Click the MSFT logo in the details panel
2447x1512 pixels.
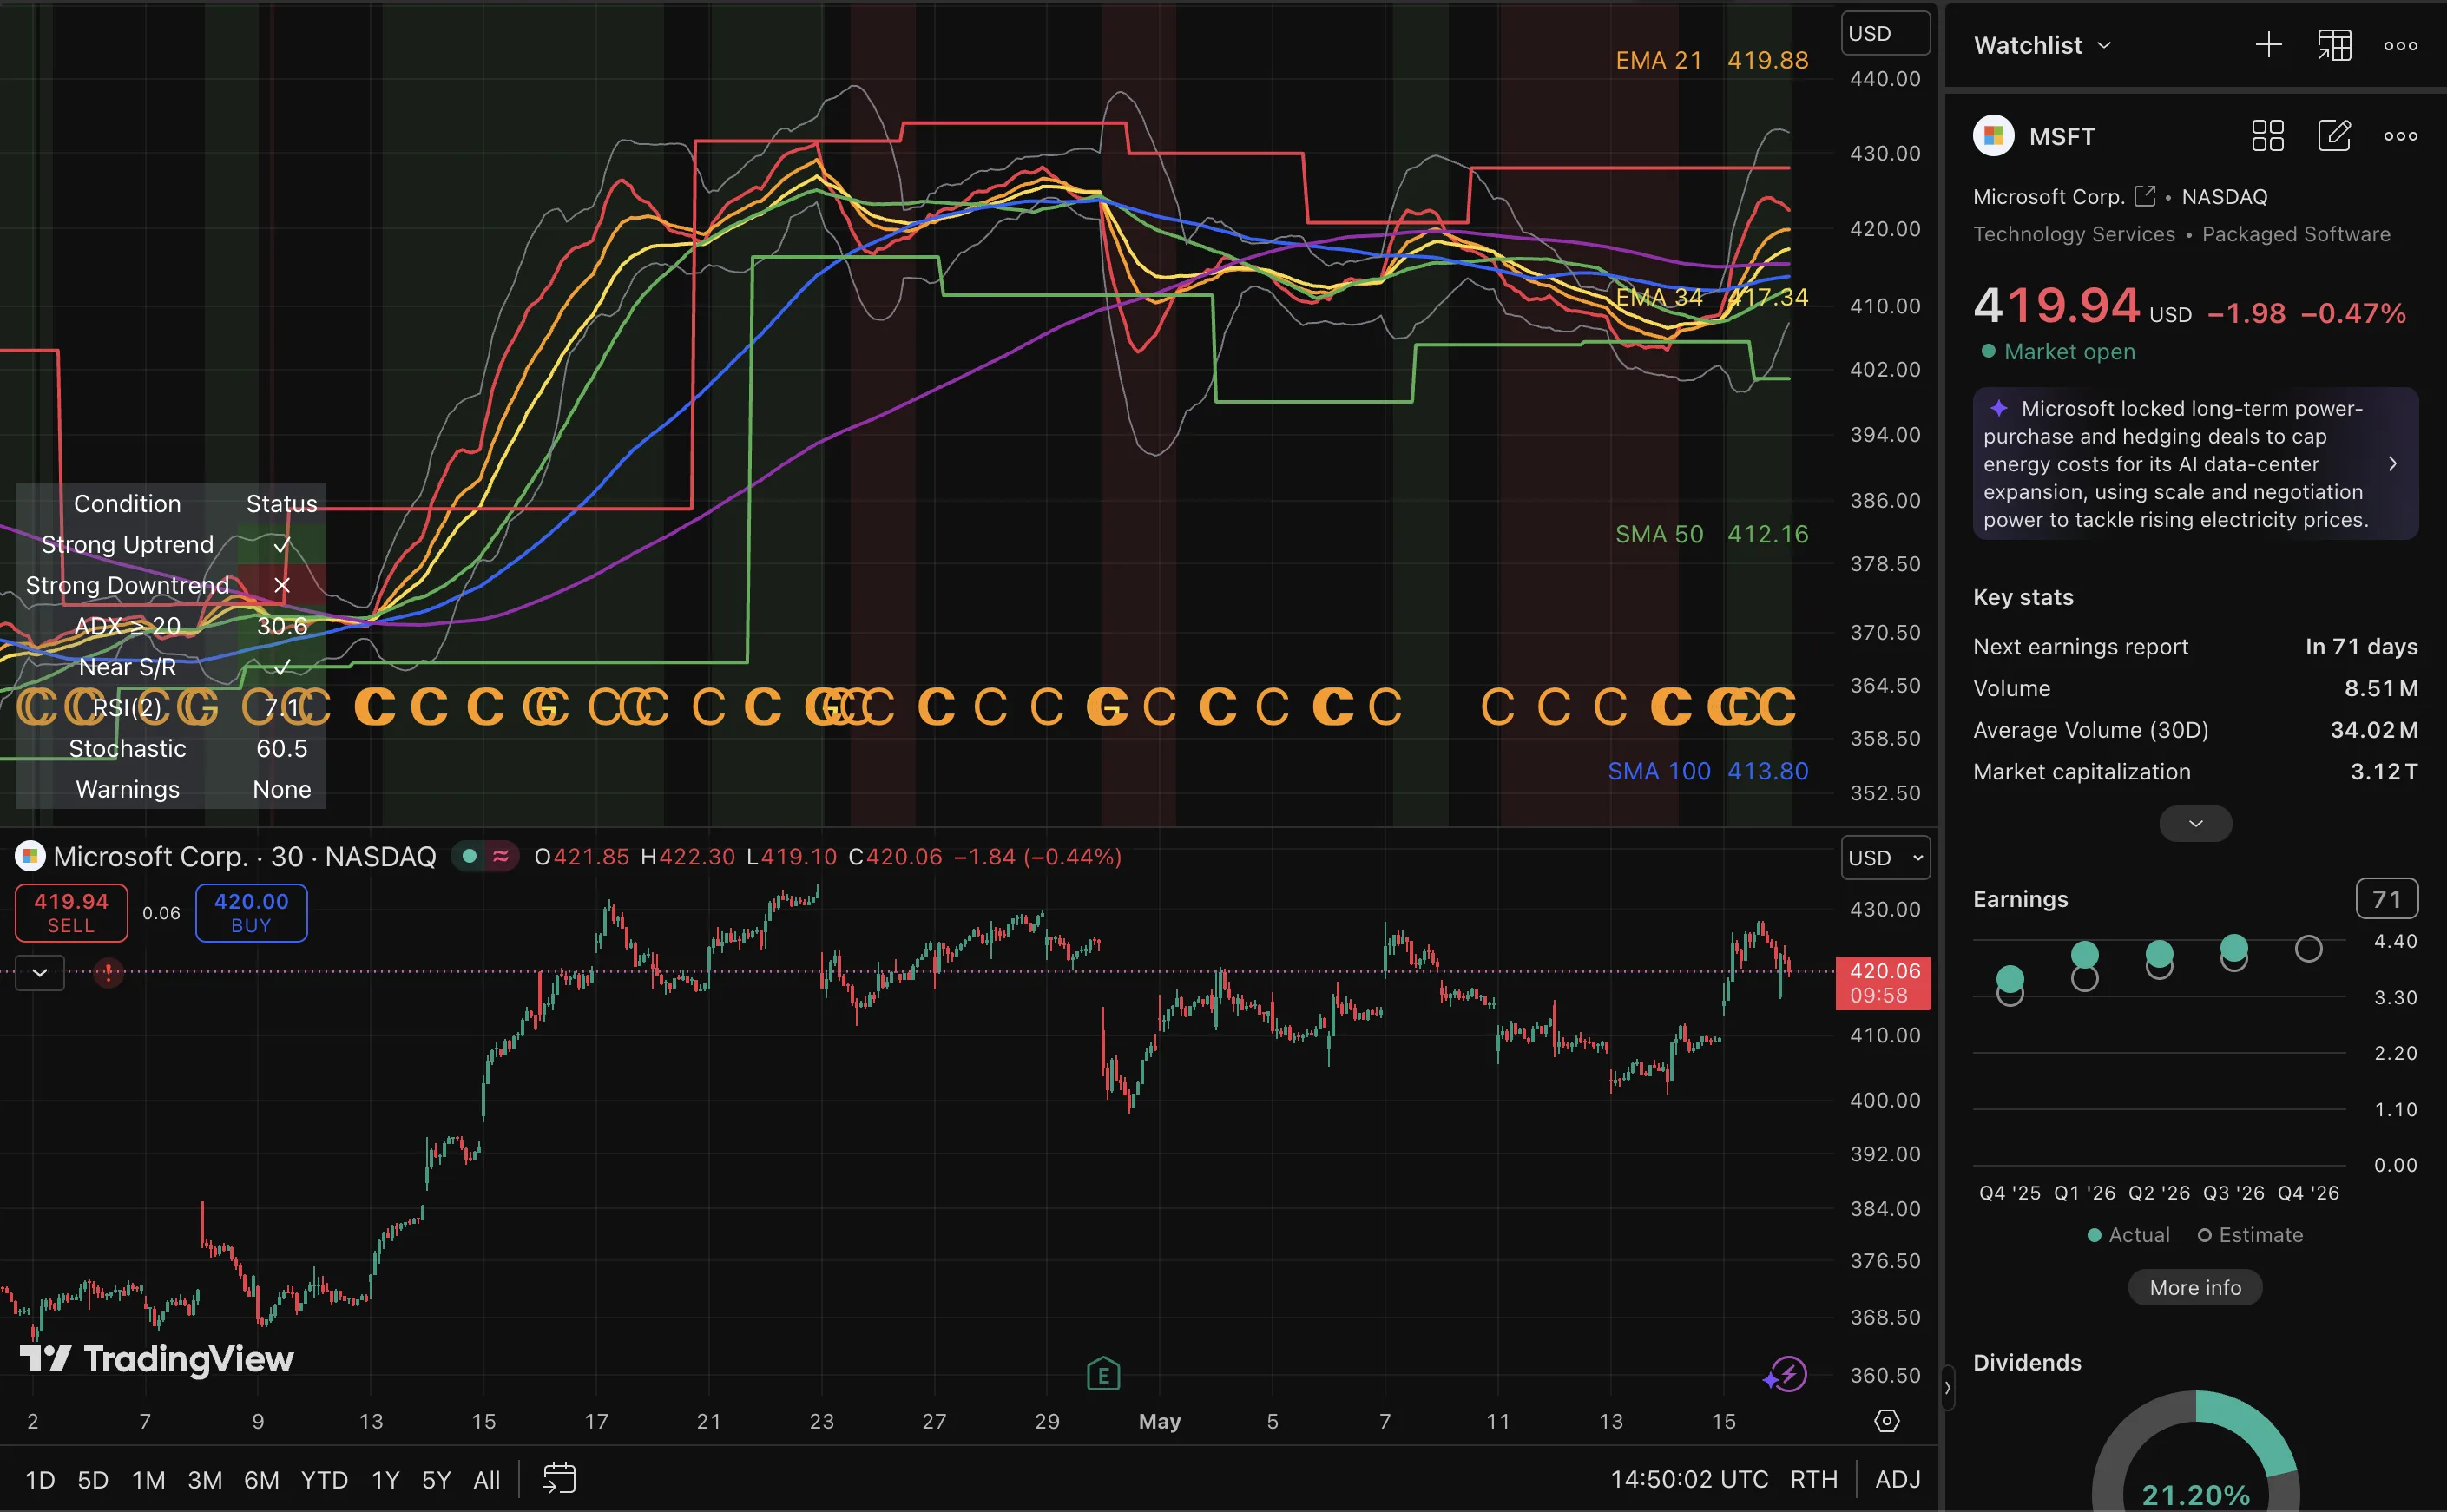[1993, 136]
